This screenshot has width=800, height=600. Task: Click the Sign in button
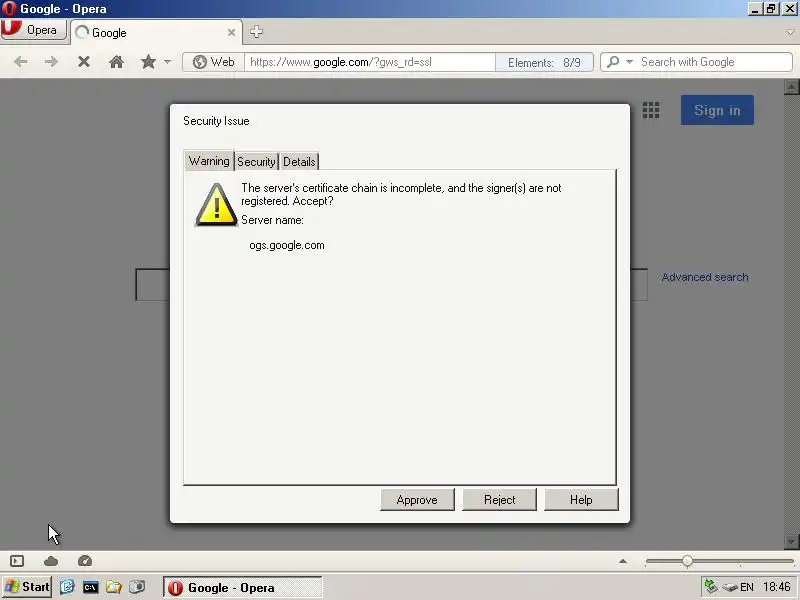pyautogui.click(x=717, y=110)
